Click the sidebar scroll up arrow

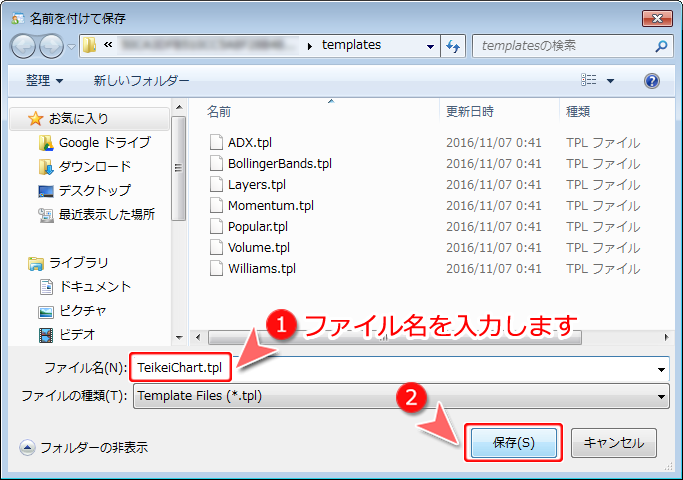coord(179,107)
